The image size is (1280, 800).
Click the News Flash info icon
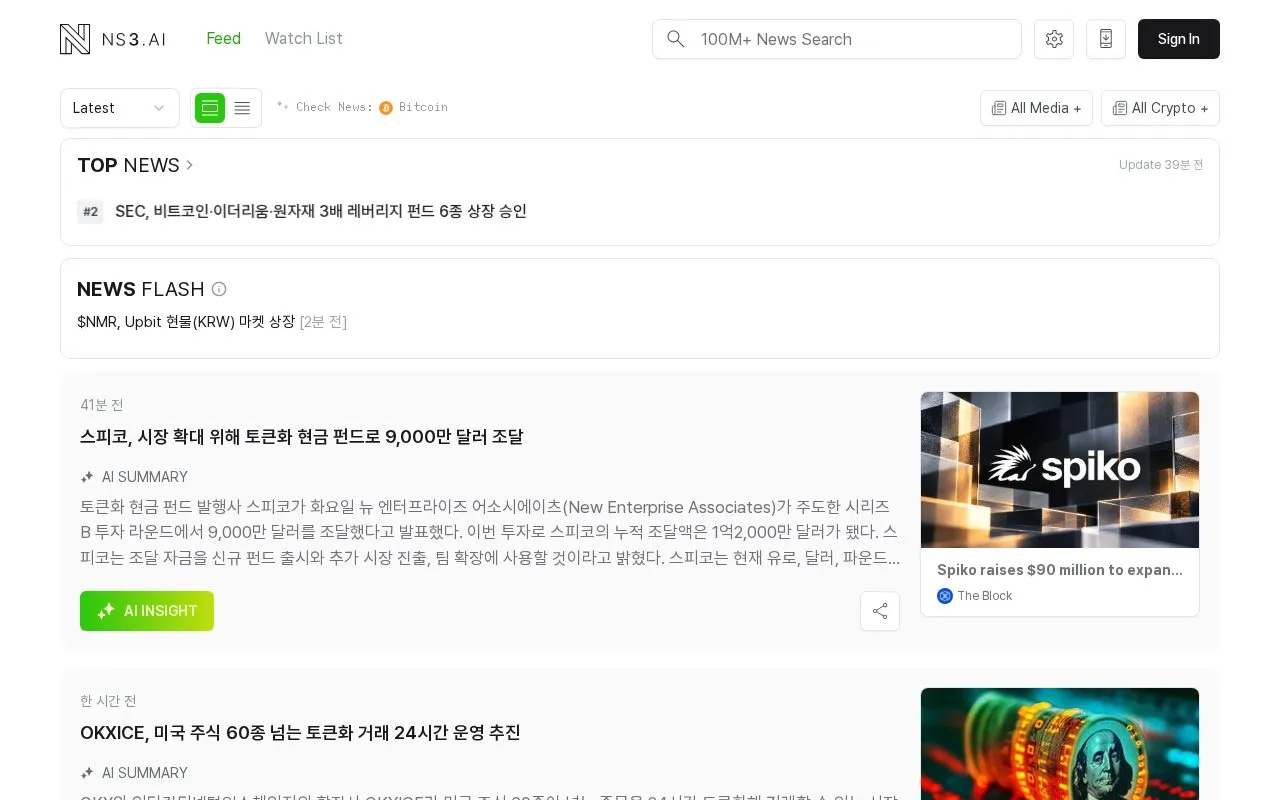[x=219, y=289]
